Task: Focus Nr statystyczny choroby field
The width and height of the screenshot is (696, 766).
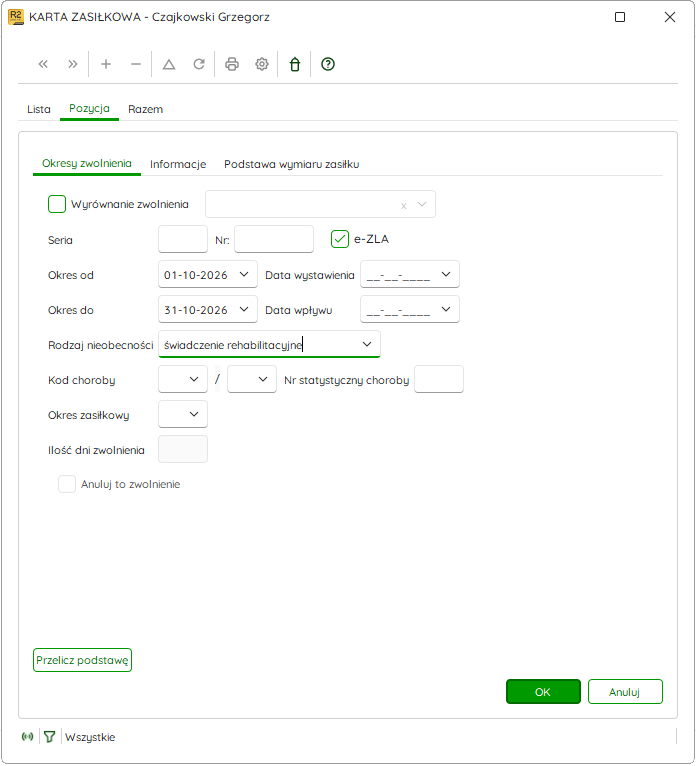Action: tap(439, 380)
